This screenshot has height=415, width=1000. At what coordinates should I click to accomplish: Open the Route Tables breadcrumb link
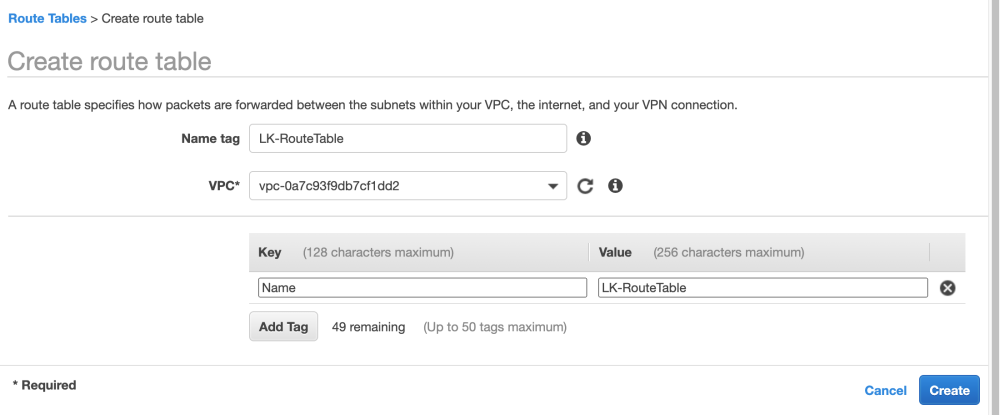coord(47,19)
